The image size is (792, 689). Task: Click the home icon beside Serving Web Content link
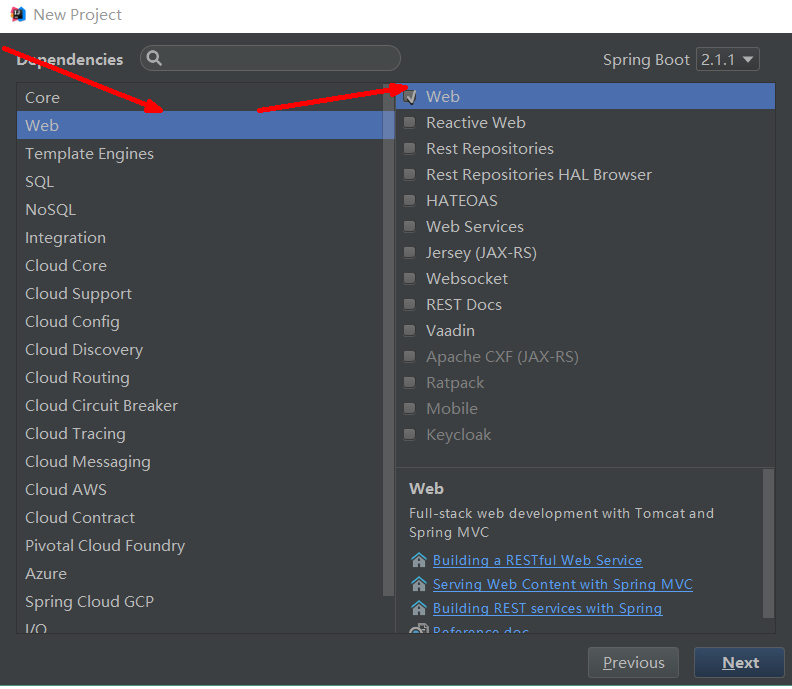(x=419, y=584)
